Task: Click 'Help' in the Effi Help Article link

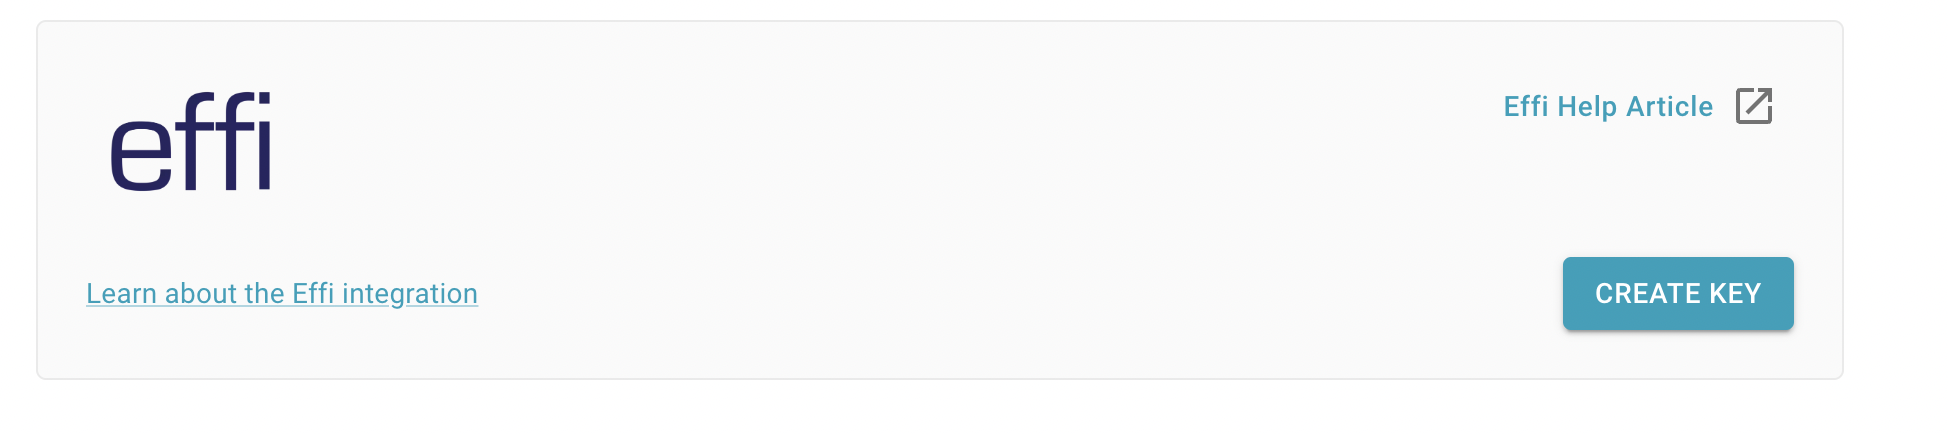Action: [1588, 106]
